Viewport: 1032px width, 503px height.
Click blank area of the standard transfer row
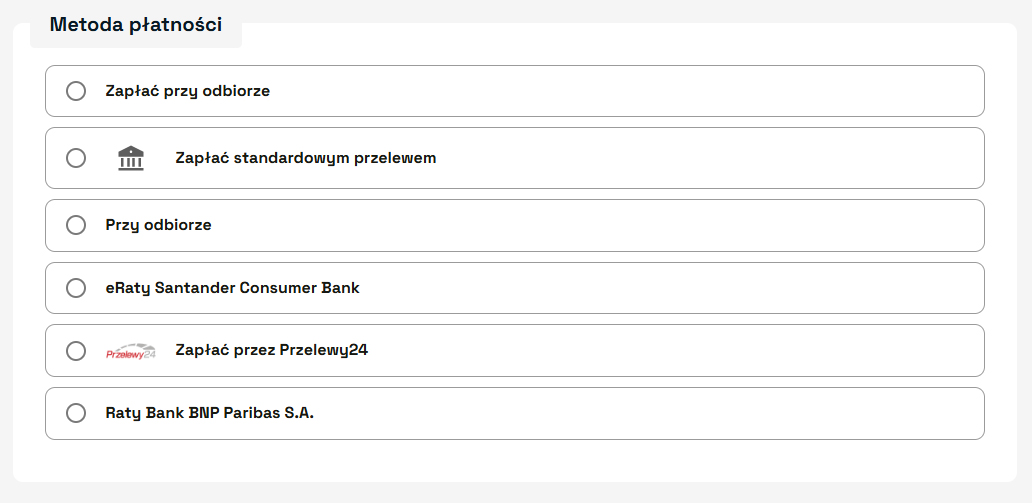700,158
